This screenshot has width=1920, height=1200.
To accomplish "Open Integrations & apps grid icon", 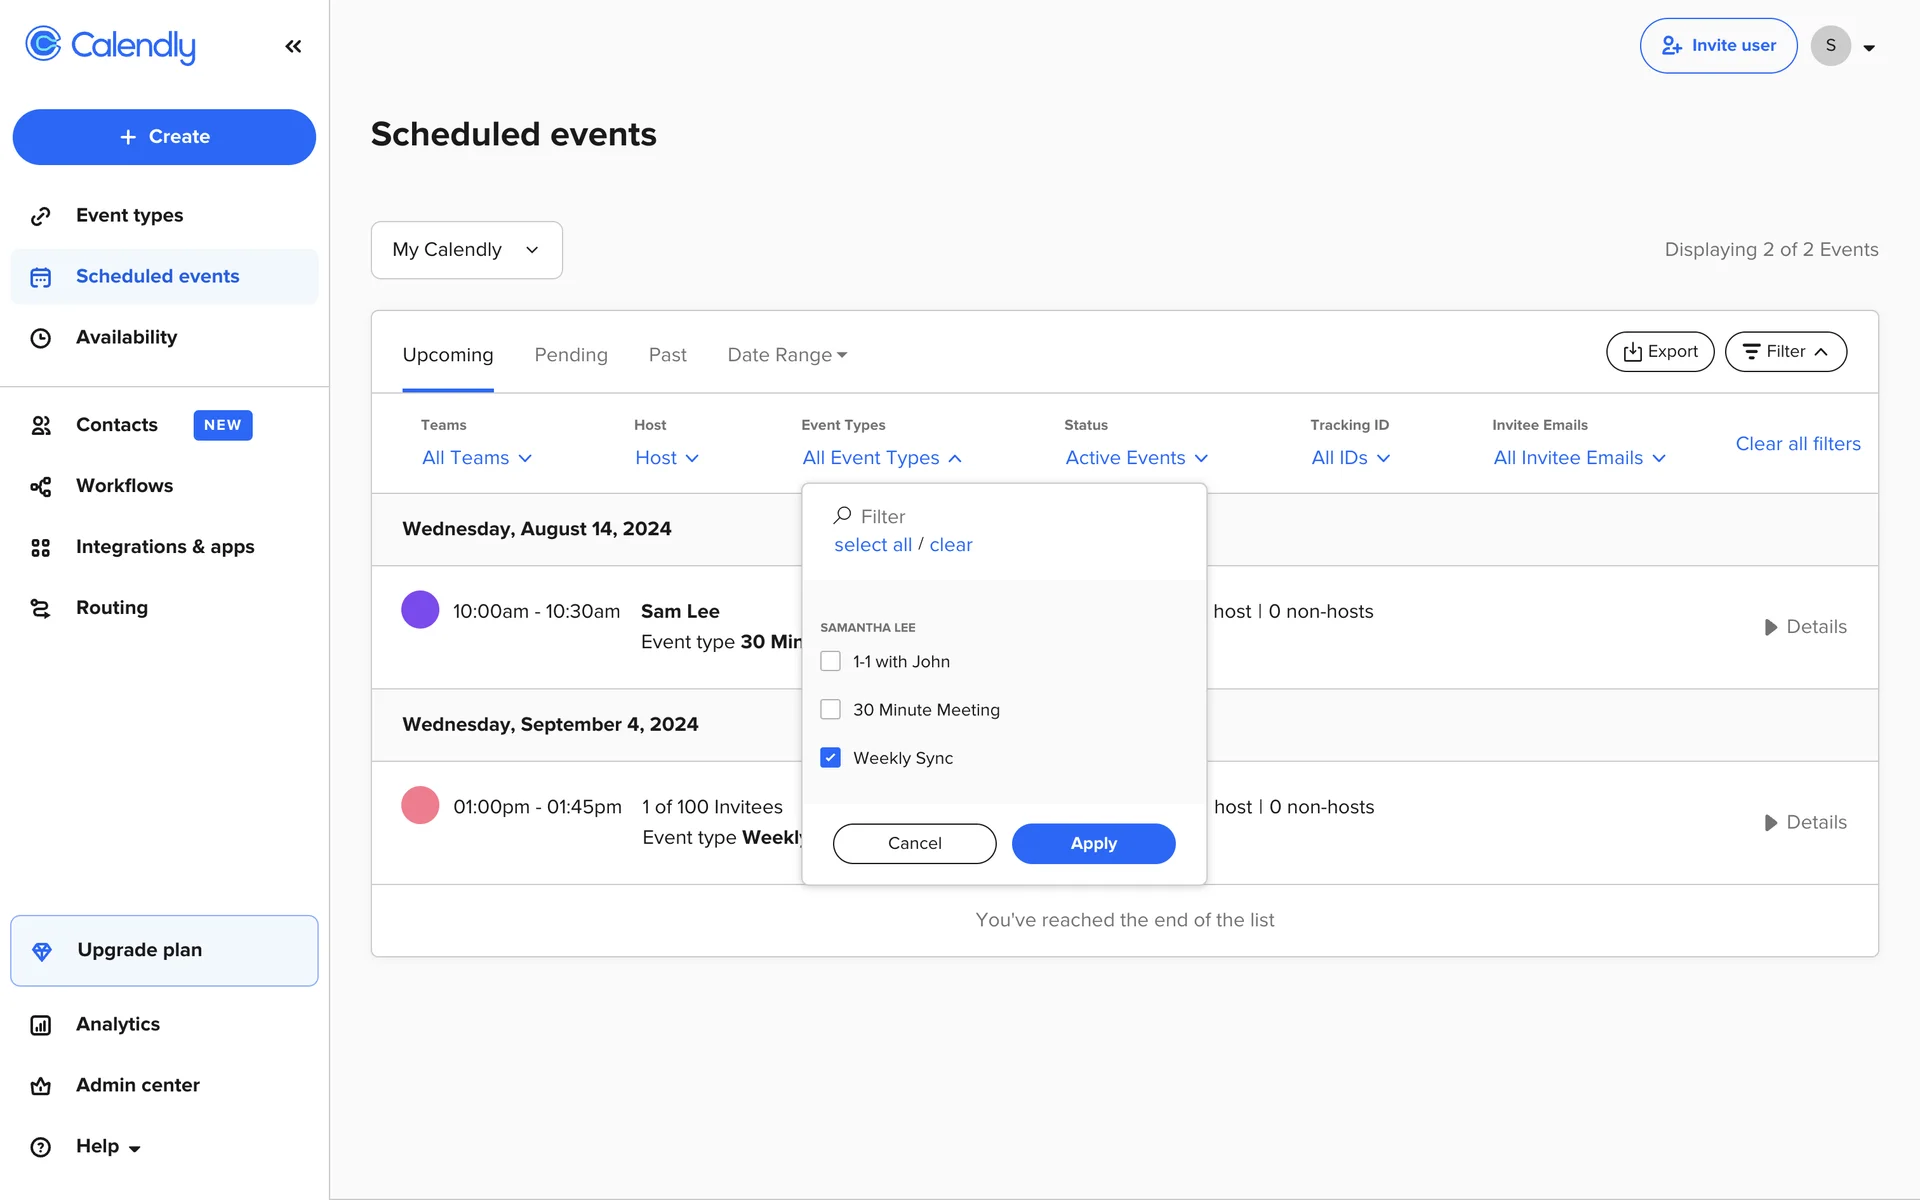I will click(41, 547).
